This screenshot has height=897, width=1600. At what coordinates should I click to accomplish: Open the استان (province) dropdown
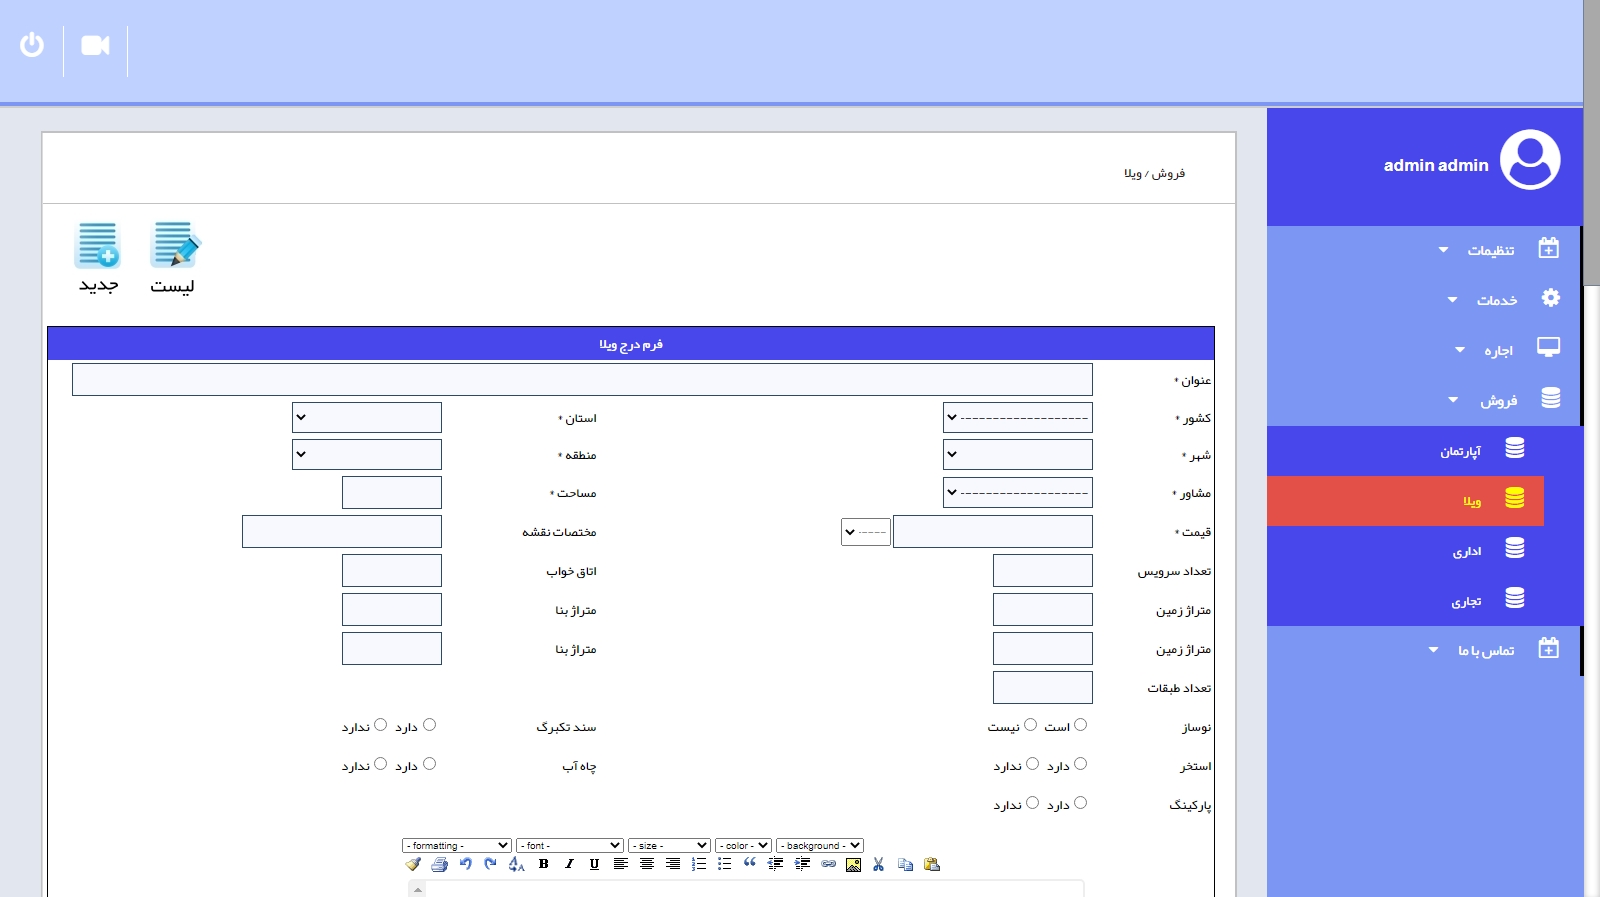point(366,418)
